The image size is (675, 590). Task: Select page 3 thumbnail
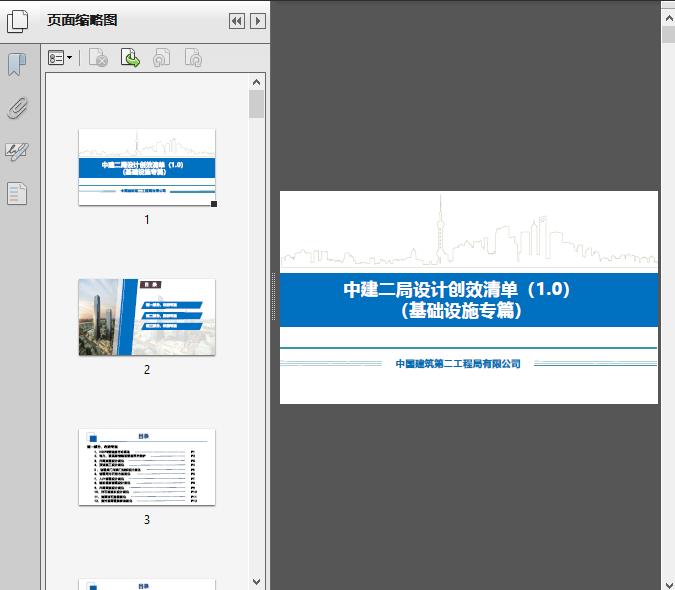(147, 467)
